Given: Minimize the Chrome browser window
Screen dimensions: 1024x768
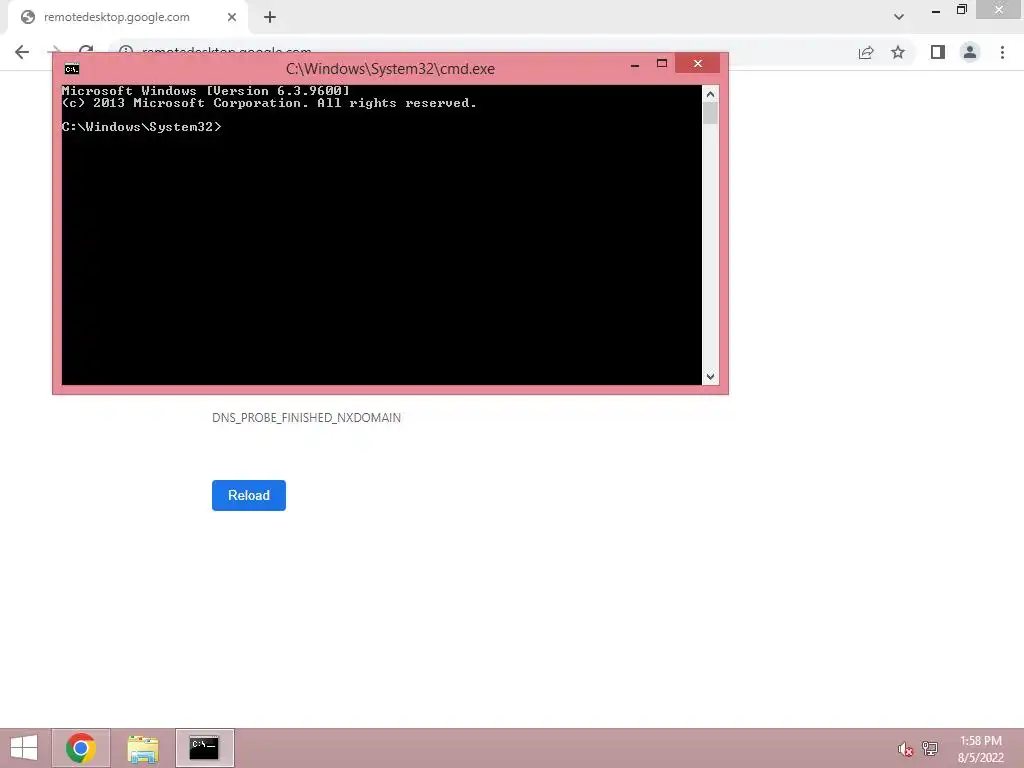Looking at the screenshot, I should 936,10.
